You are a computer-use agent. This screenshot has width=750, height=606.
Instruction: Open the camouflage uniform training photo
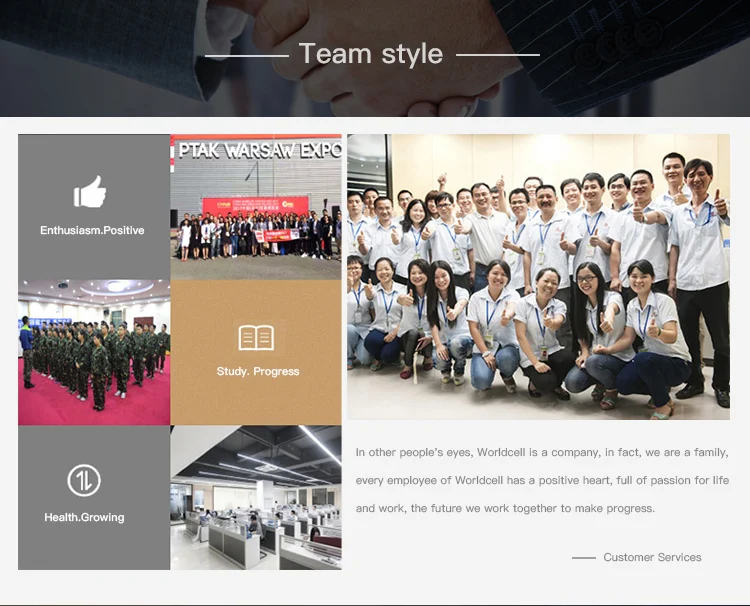pyautogui.click(x=93, y=352)
